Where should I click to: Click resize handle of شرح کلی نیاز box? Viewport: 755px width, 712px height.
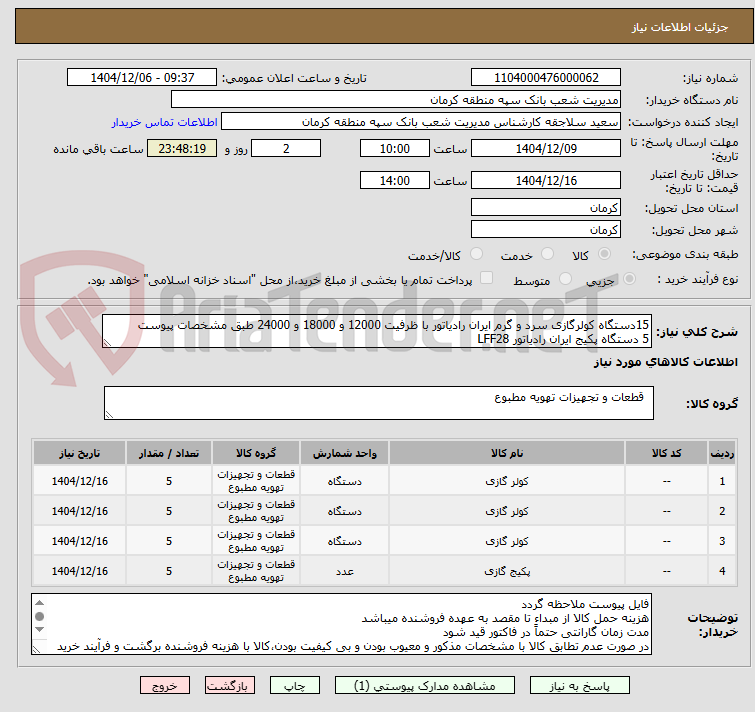tap(107, 343)
